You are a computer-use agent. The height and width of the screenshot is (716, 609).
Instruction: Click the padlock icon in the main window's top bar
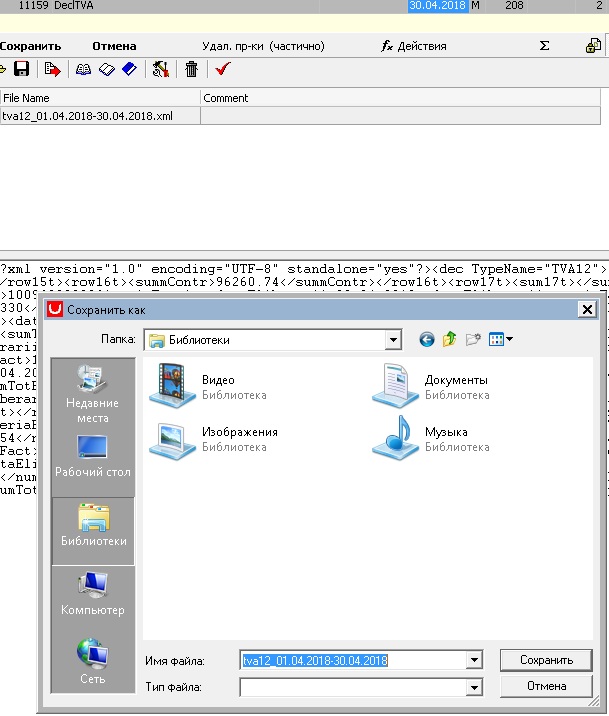pyautogui.click(x=593, y=46)
